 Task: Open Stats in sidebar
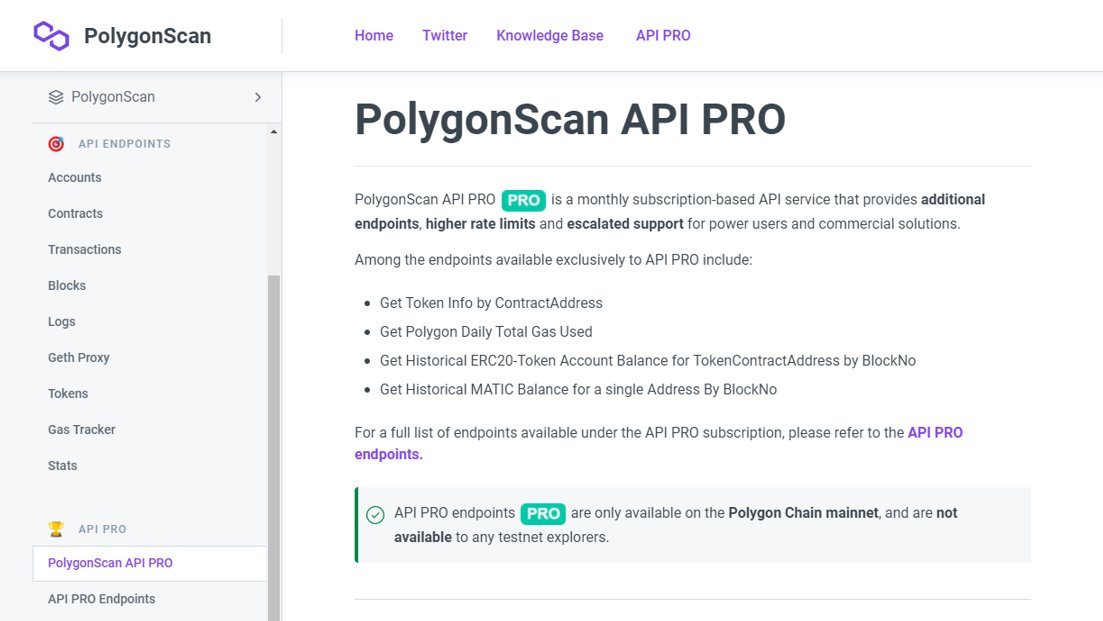[x=63, y=466]
